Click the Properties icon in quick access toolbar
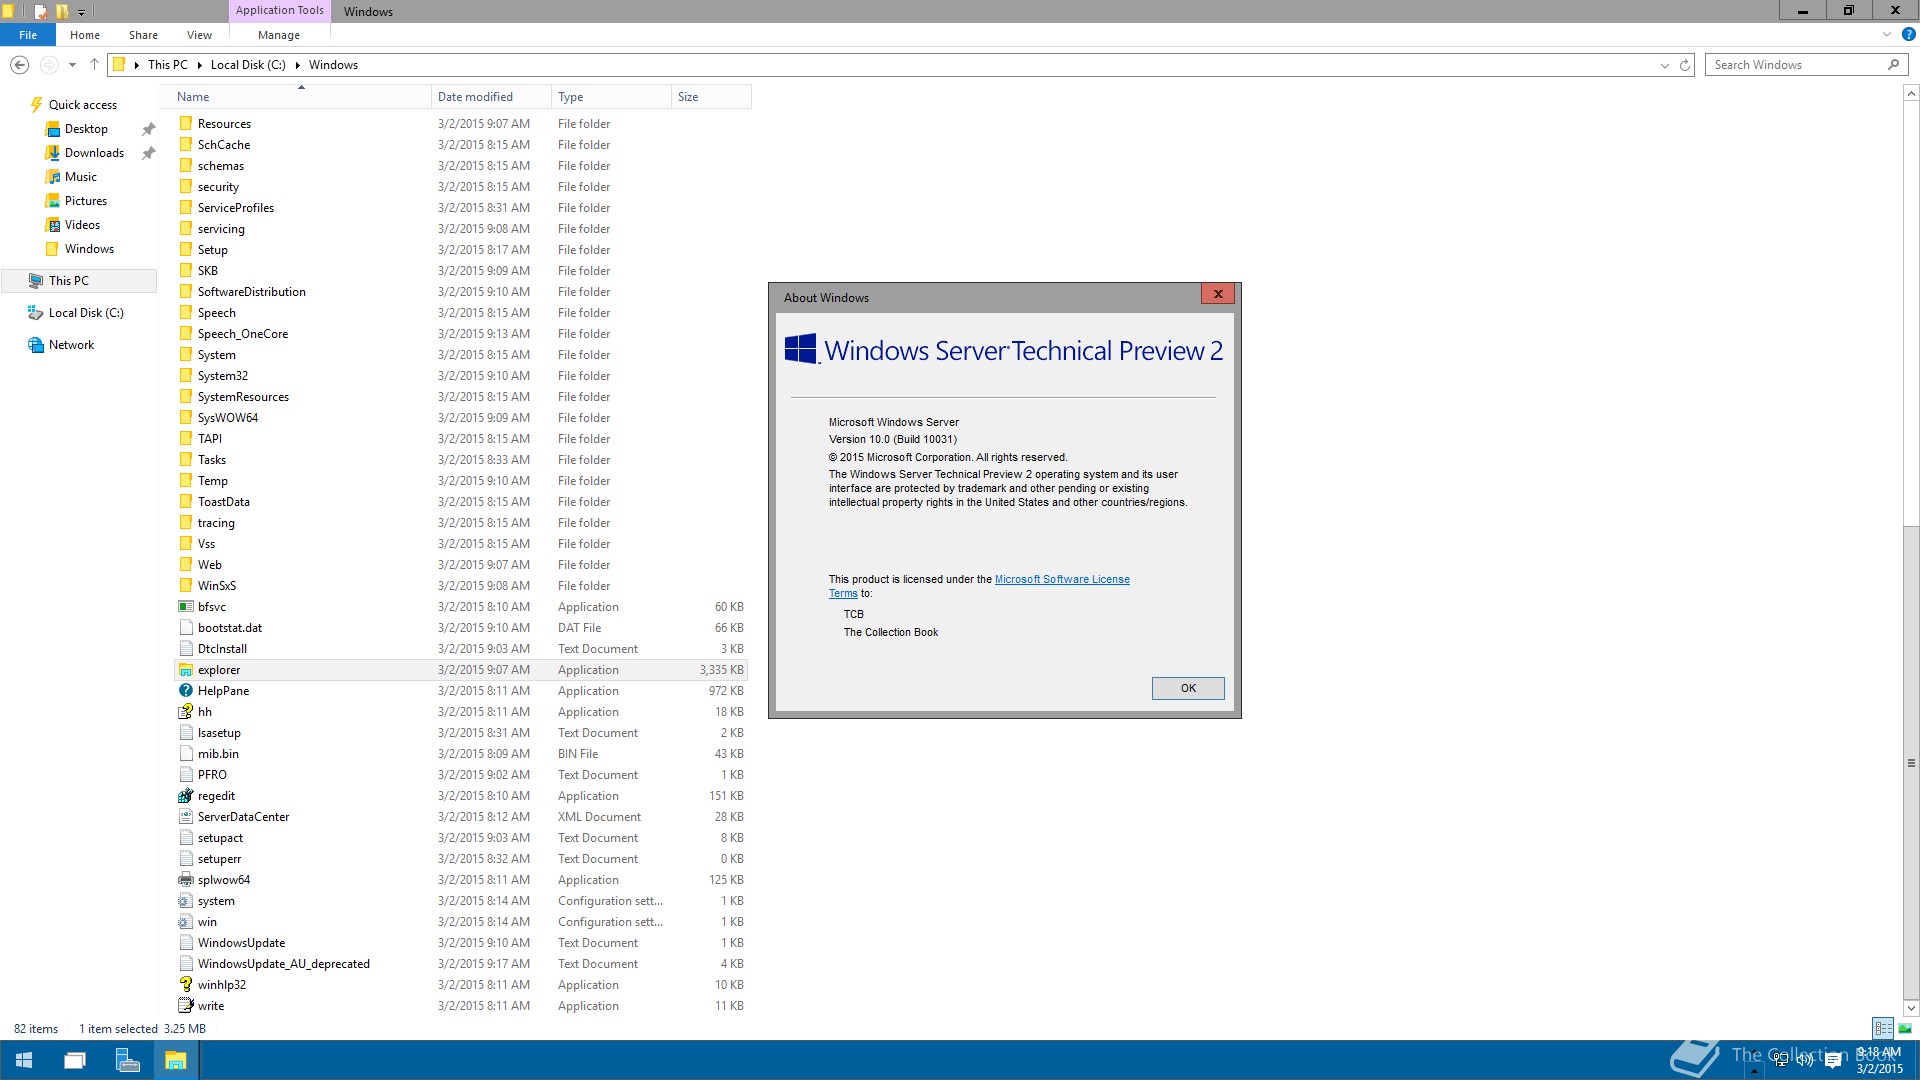 click(40, 11)
